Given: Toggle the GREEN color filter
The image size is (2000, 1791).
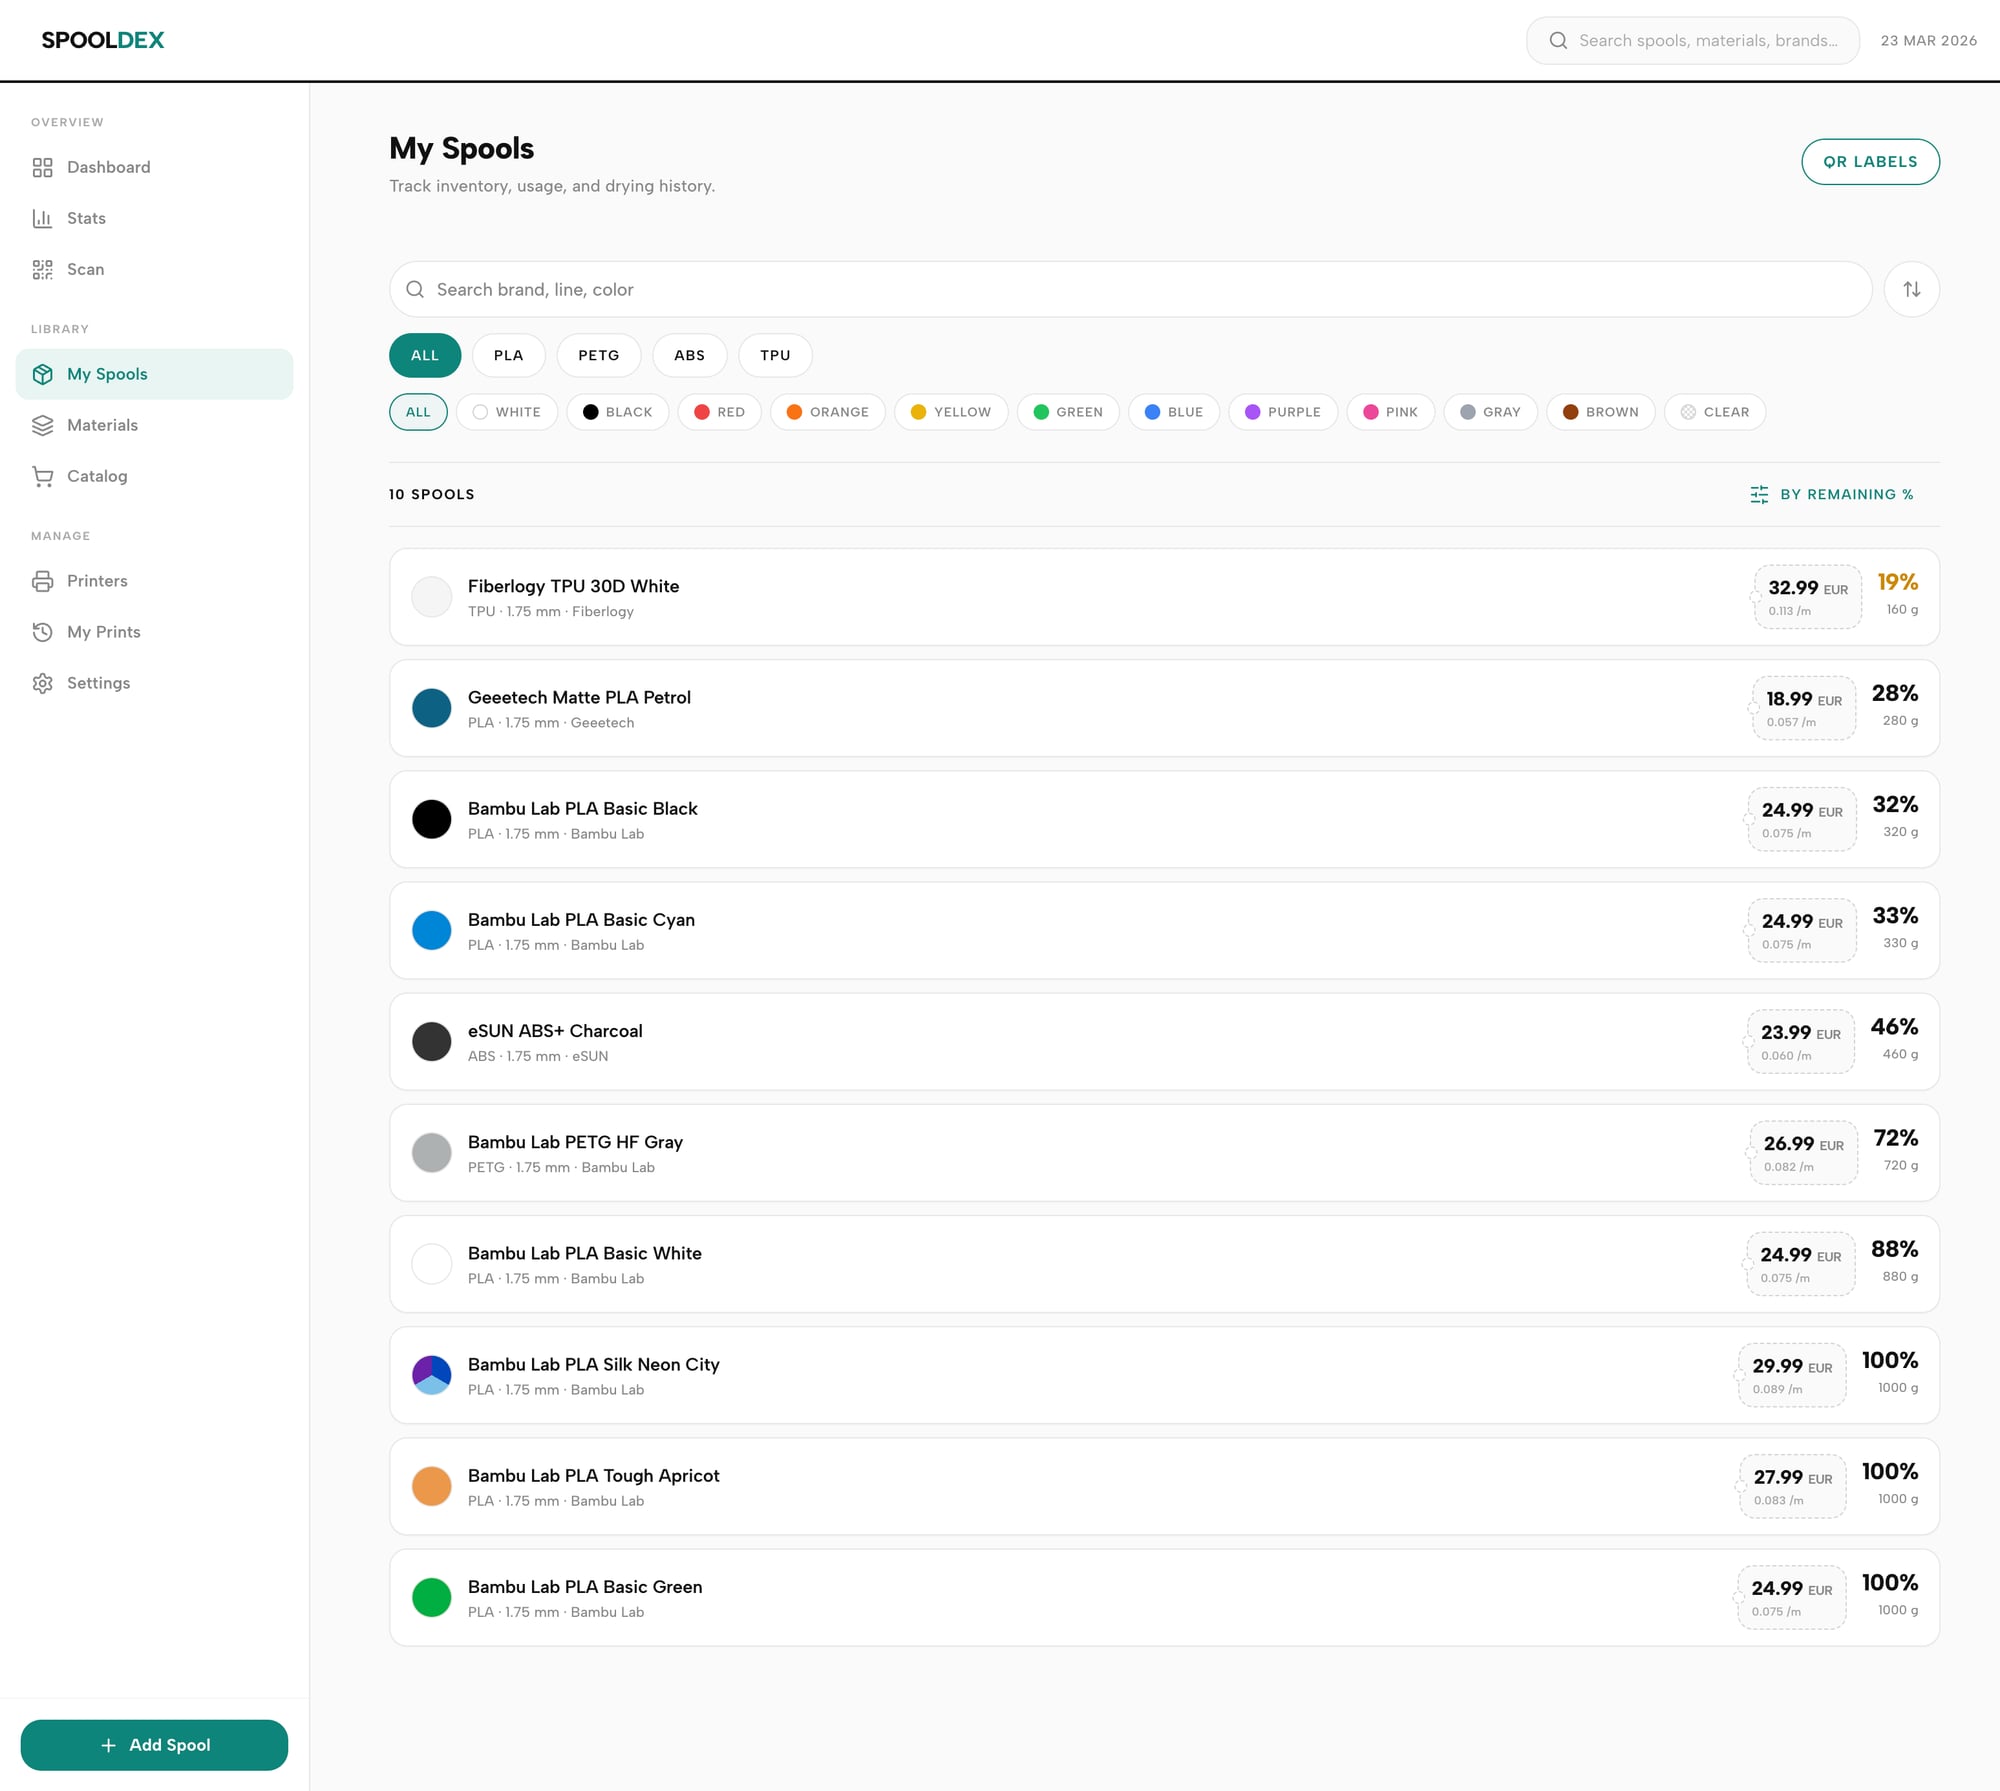Looking at the screenshot, I should pos(1067,411).
